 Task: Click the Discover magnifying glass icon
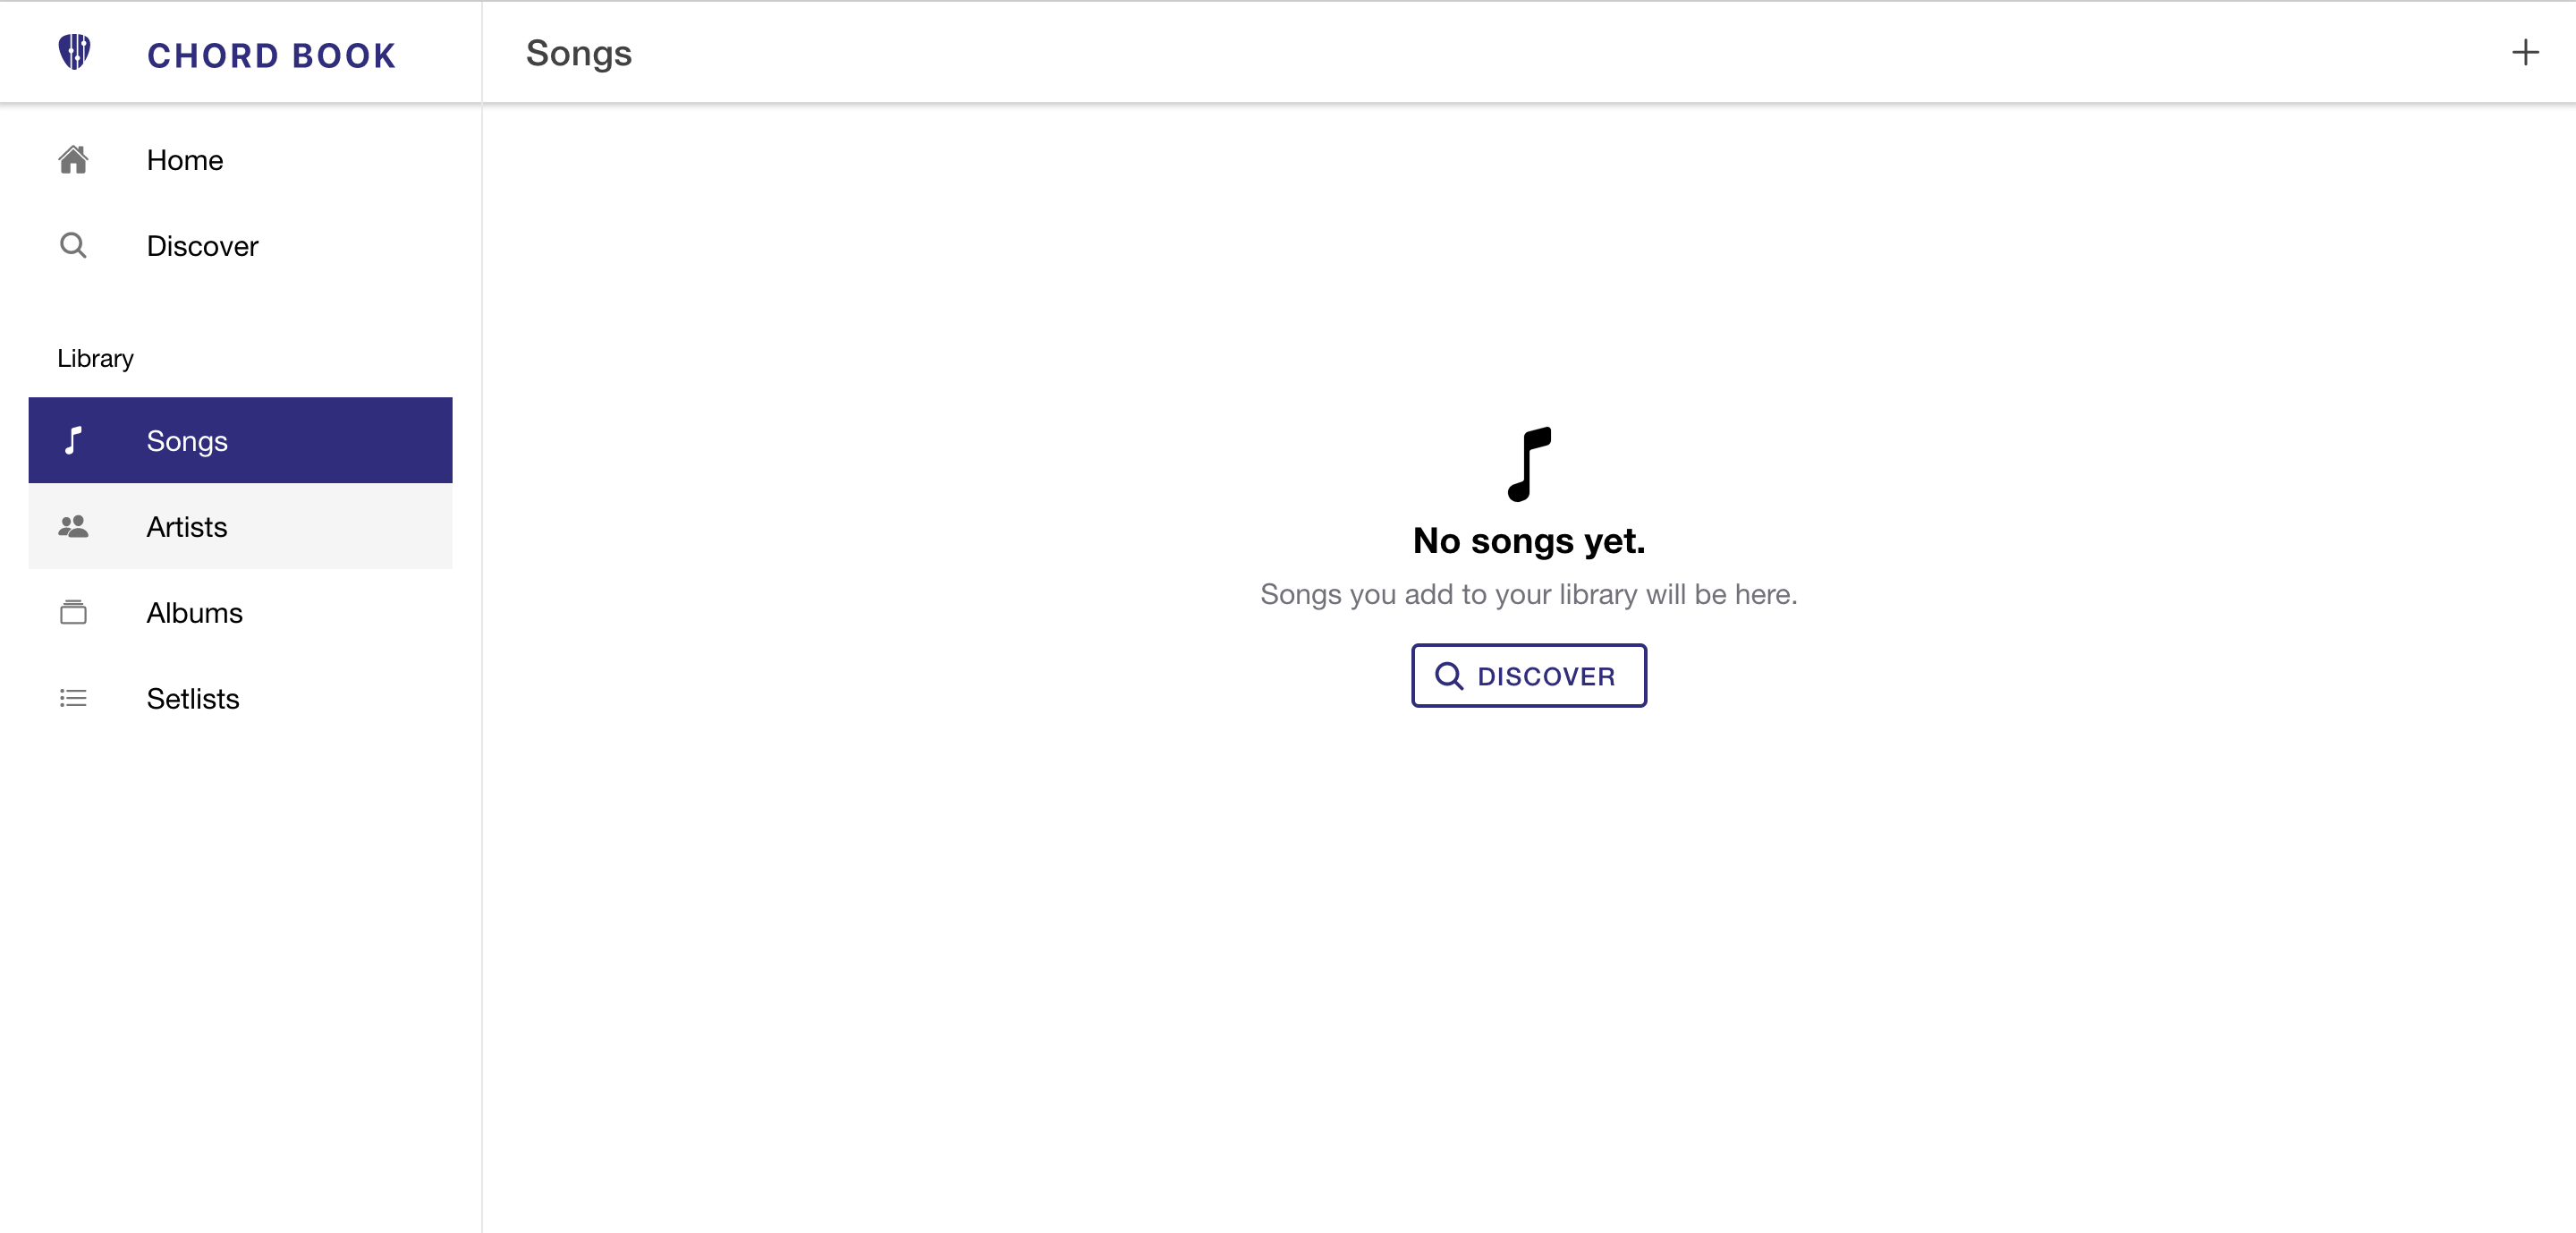tap(73, 245)
